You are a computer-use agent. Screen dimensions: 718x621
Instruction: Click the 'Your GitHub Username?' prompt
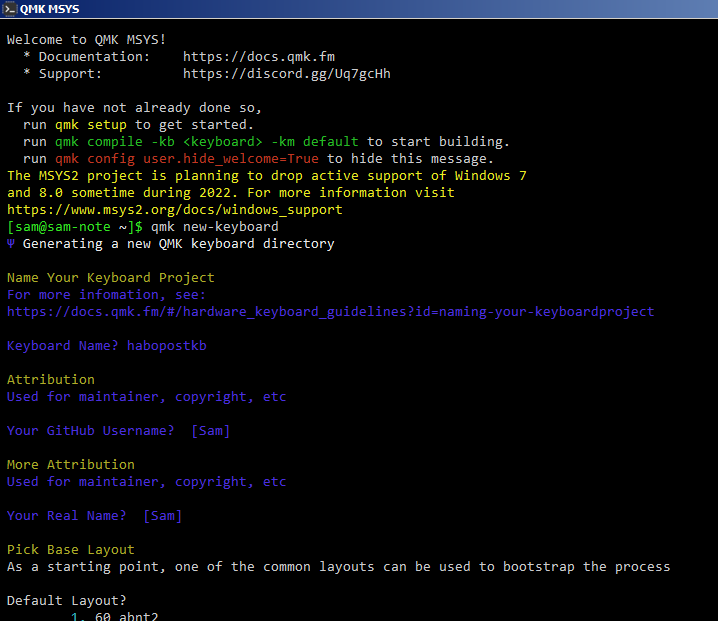pos(90,431)
